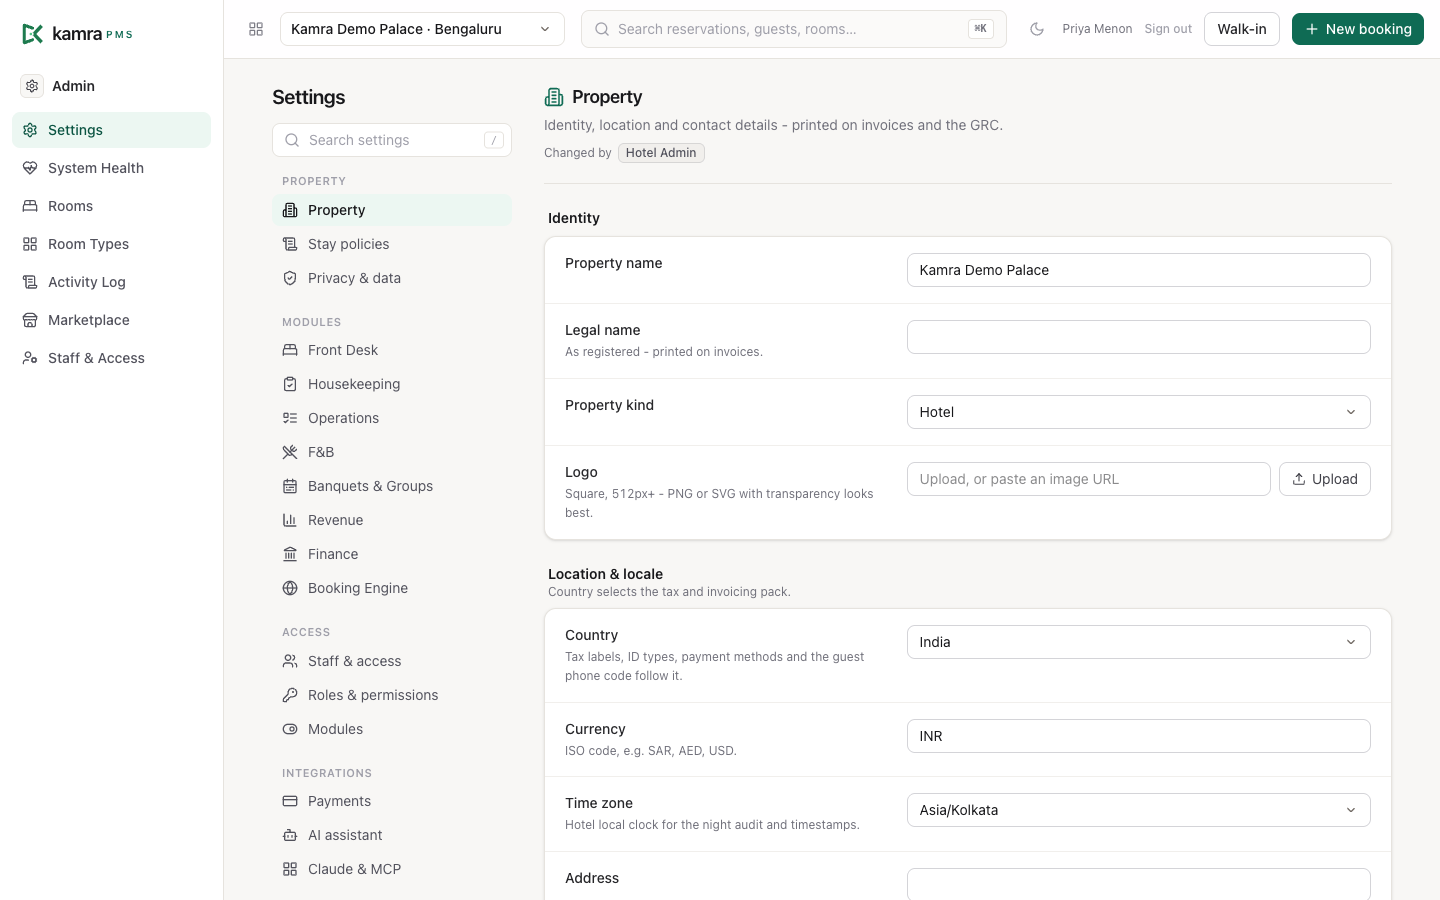Open Payments integration settings
The width and height of the screenshot is (1440, 900).
(392, 801)
